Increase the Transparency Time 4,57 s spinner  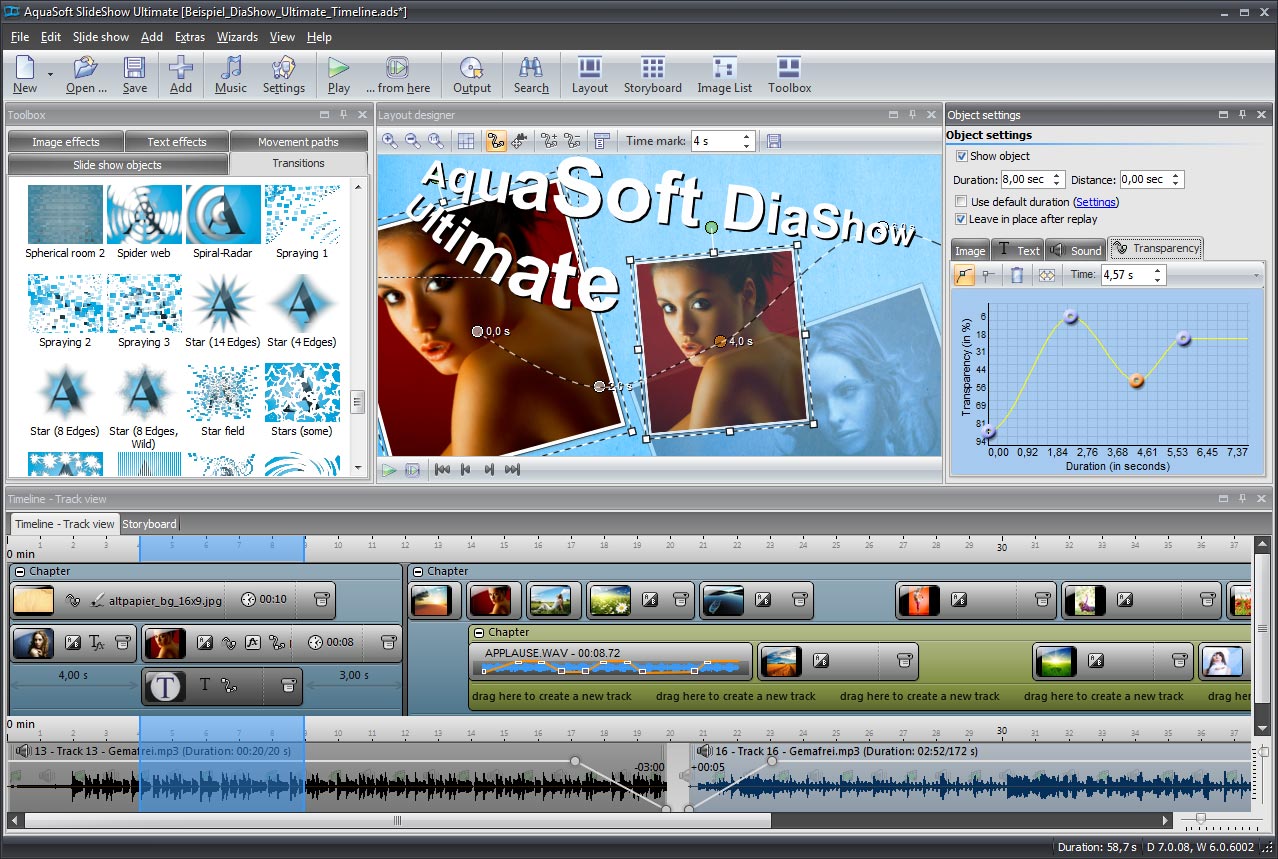tap(1158, 270)
